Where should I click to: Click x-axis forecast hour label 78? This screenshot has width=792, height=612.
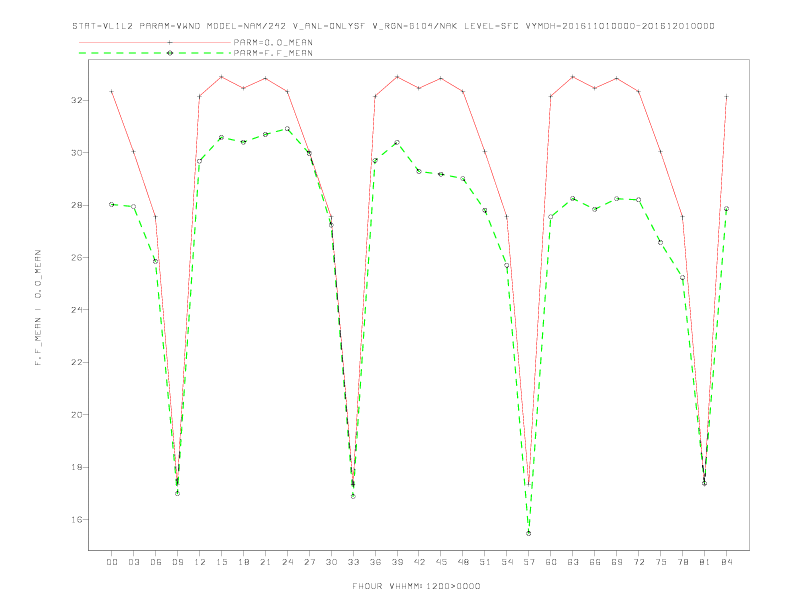point(683,562)
